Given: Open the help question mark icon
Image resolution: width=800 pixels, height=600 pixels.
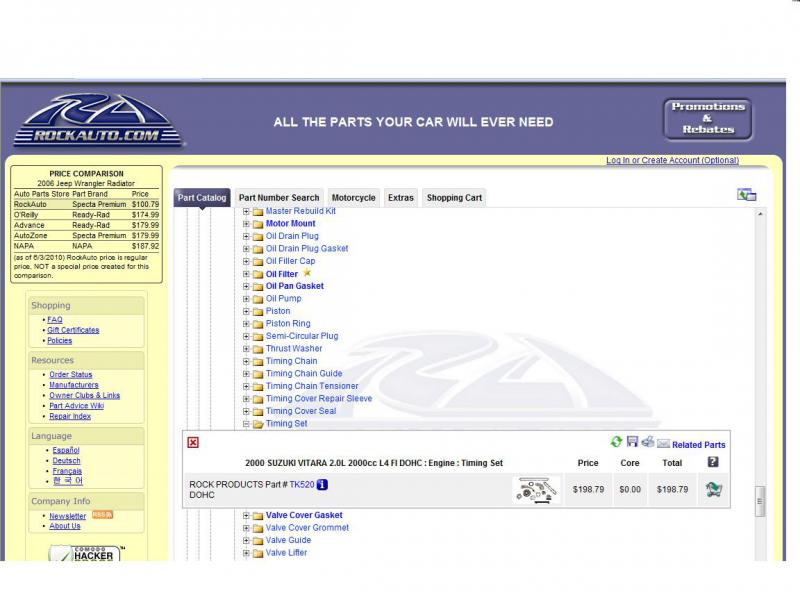Looking at the screenshot, I should 713,462.
